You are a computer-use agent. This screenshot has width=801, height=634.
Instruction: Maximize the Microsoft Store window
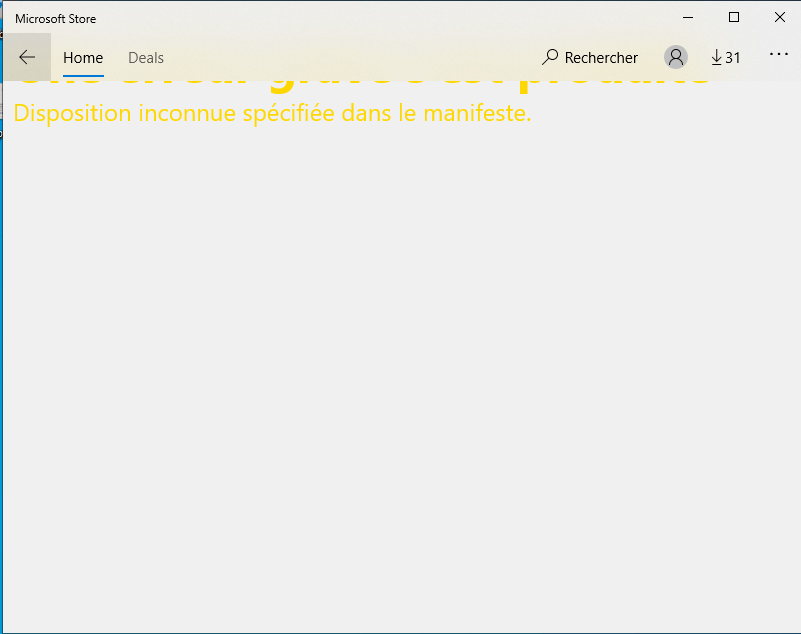pos(734,17)
